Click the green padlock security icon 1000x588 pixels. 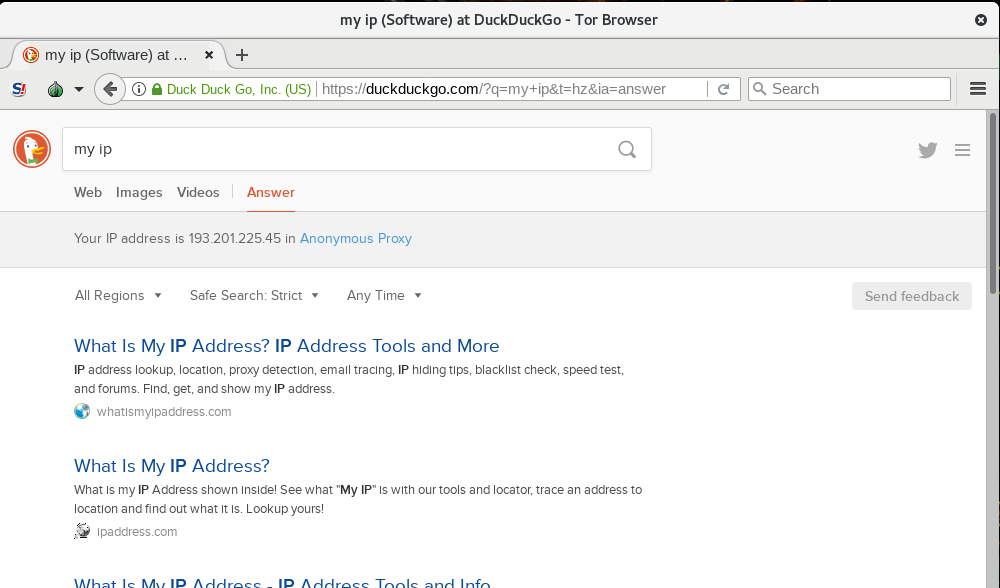pyautogui.click(x=157, y=89)
